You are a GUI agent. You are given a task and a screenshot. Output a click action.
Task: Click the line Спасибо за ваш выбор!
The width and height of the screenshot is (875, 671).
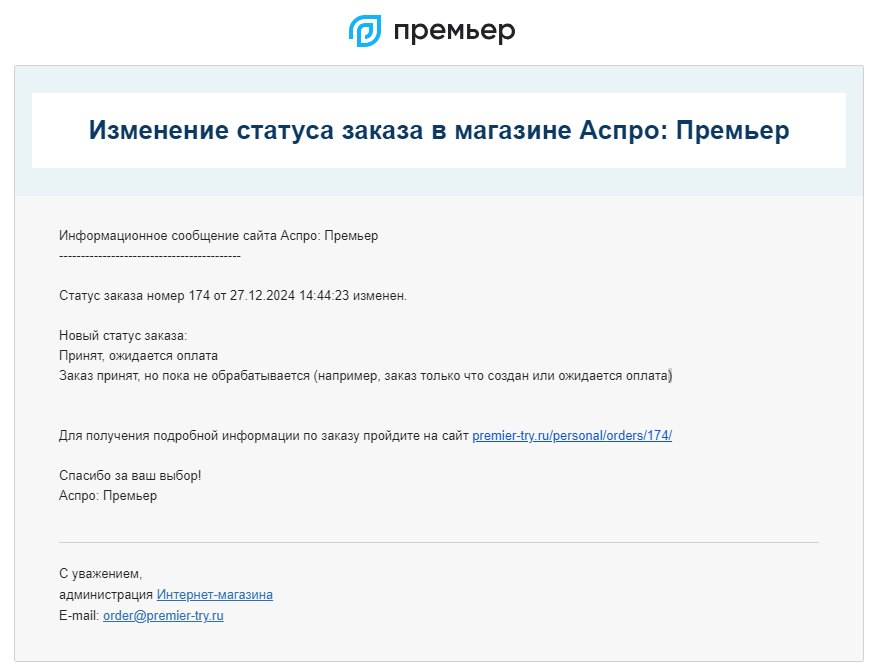click(x=130, y=476)
